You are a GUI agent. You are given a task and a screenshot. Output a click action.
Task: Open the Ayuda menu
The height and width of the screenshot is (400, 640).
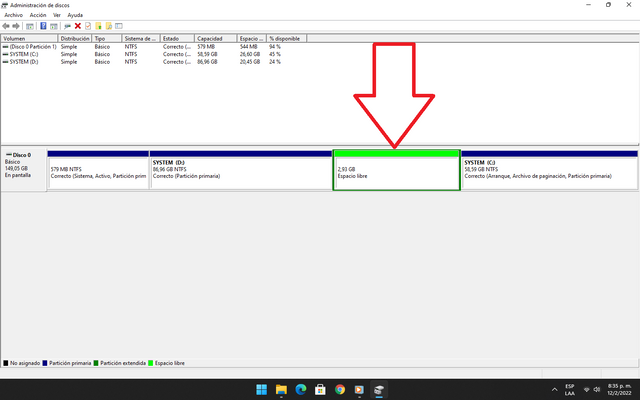point(75,15)
